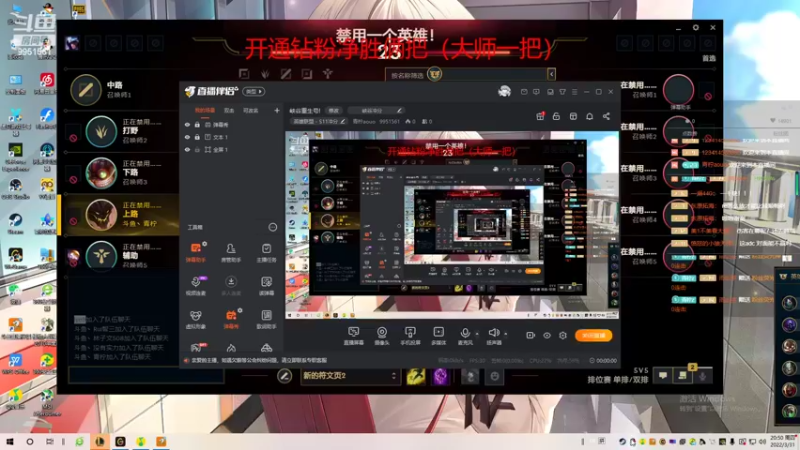Switch to the third scene tab
Viewport: 800px width, 450px height.
(251, 110)
